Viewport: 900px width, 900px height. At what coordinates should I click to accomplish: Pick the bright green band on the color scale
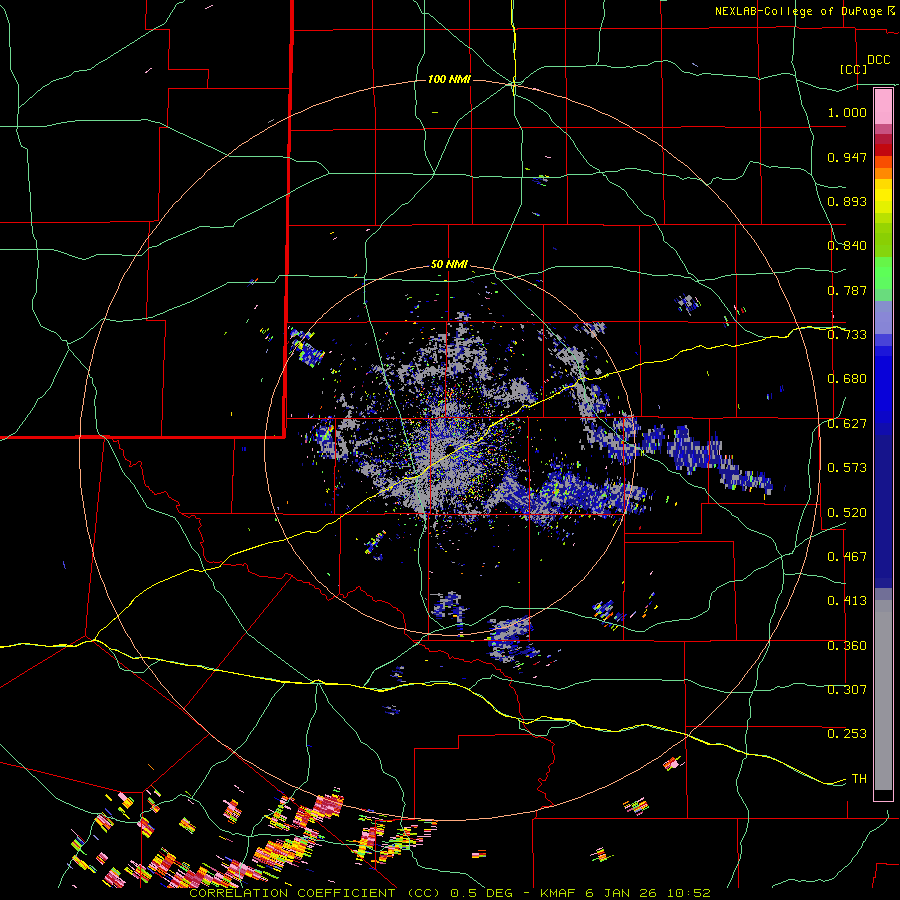tap(883, 272)
